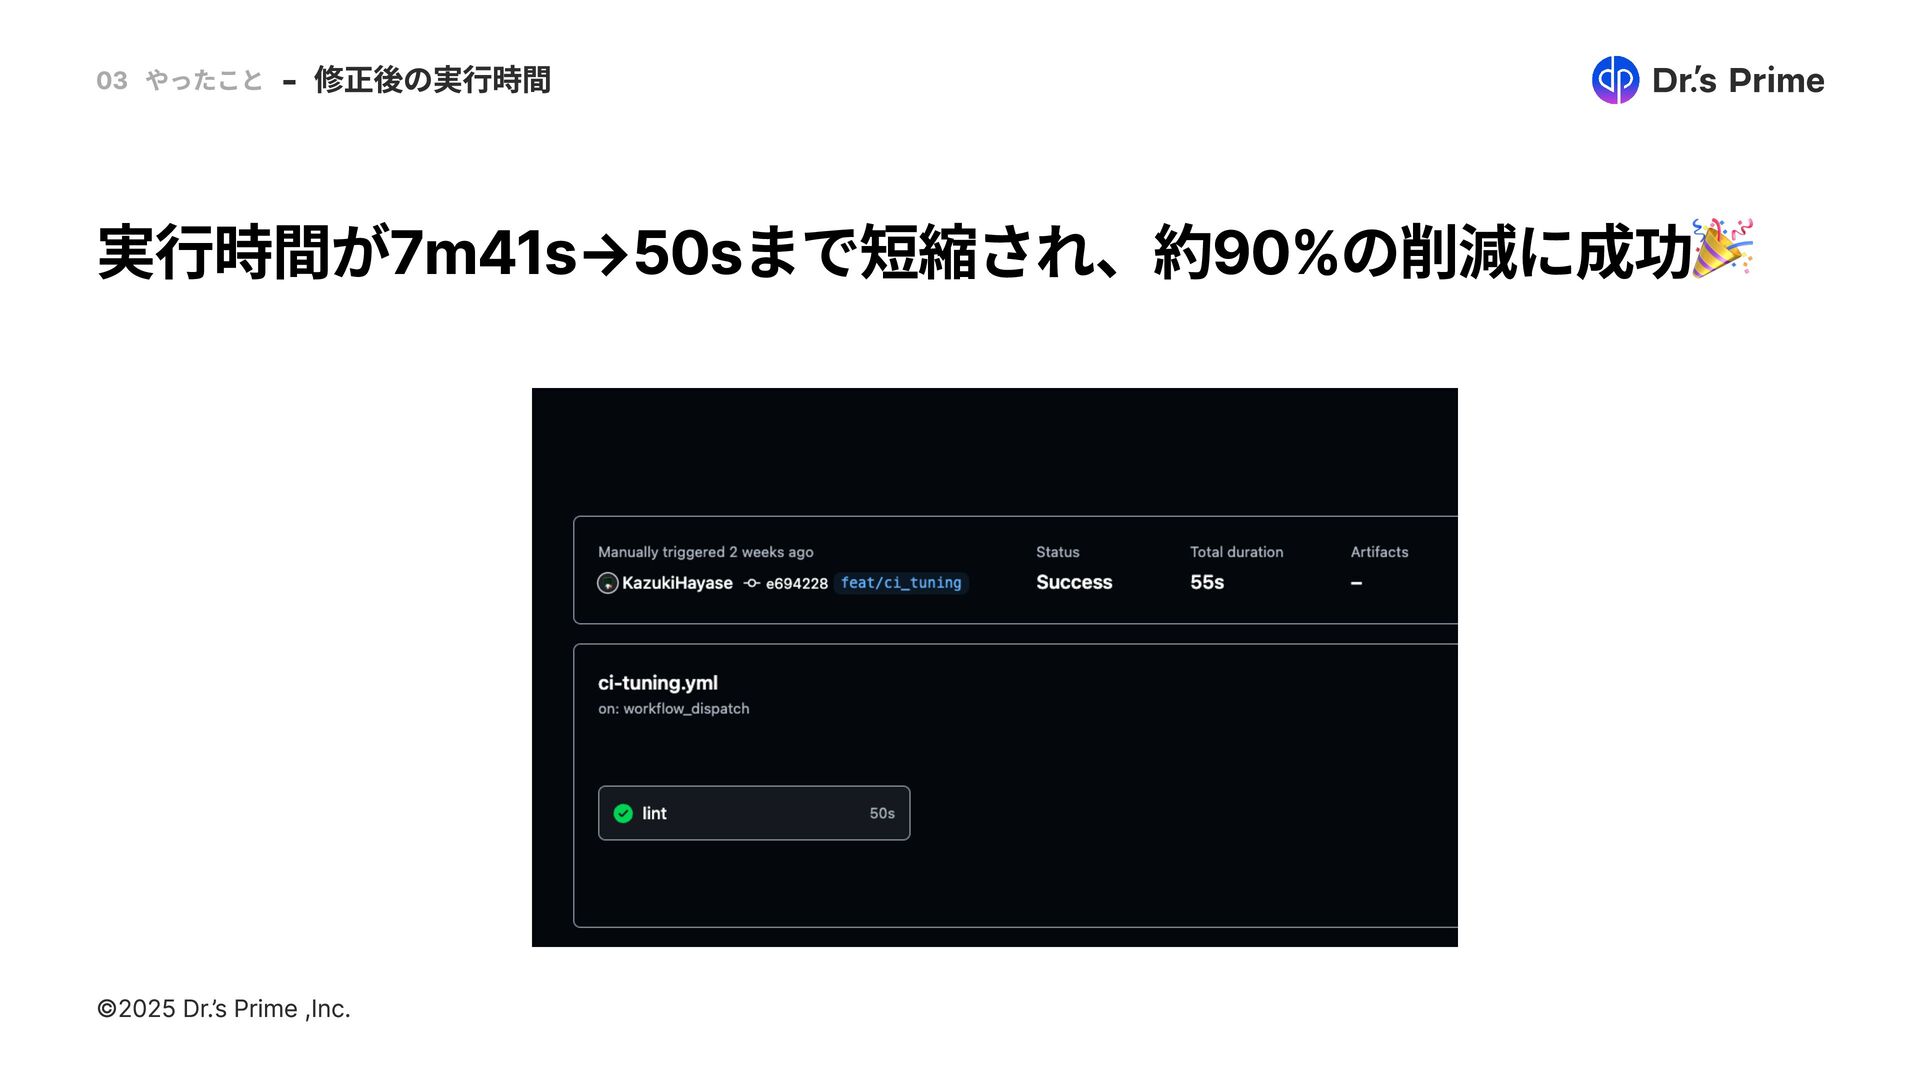Click the 修正後の実行時間 heading

[x=432, y=80]
